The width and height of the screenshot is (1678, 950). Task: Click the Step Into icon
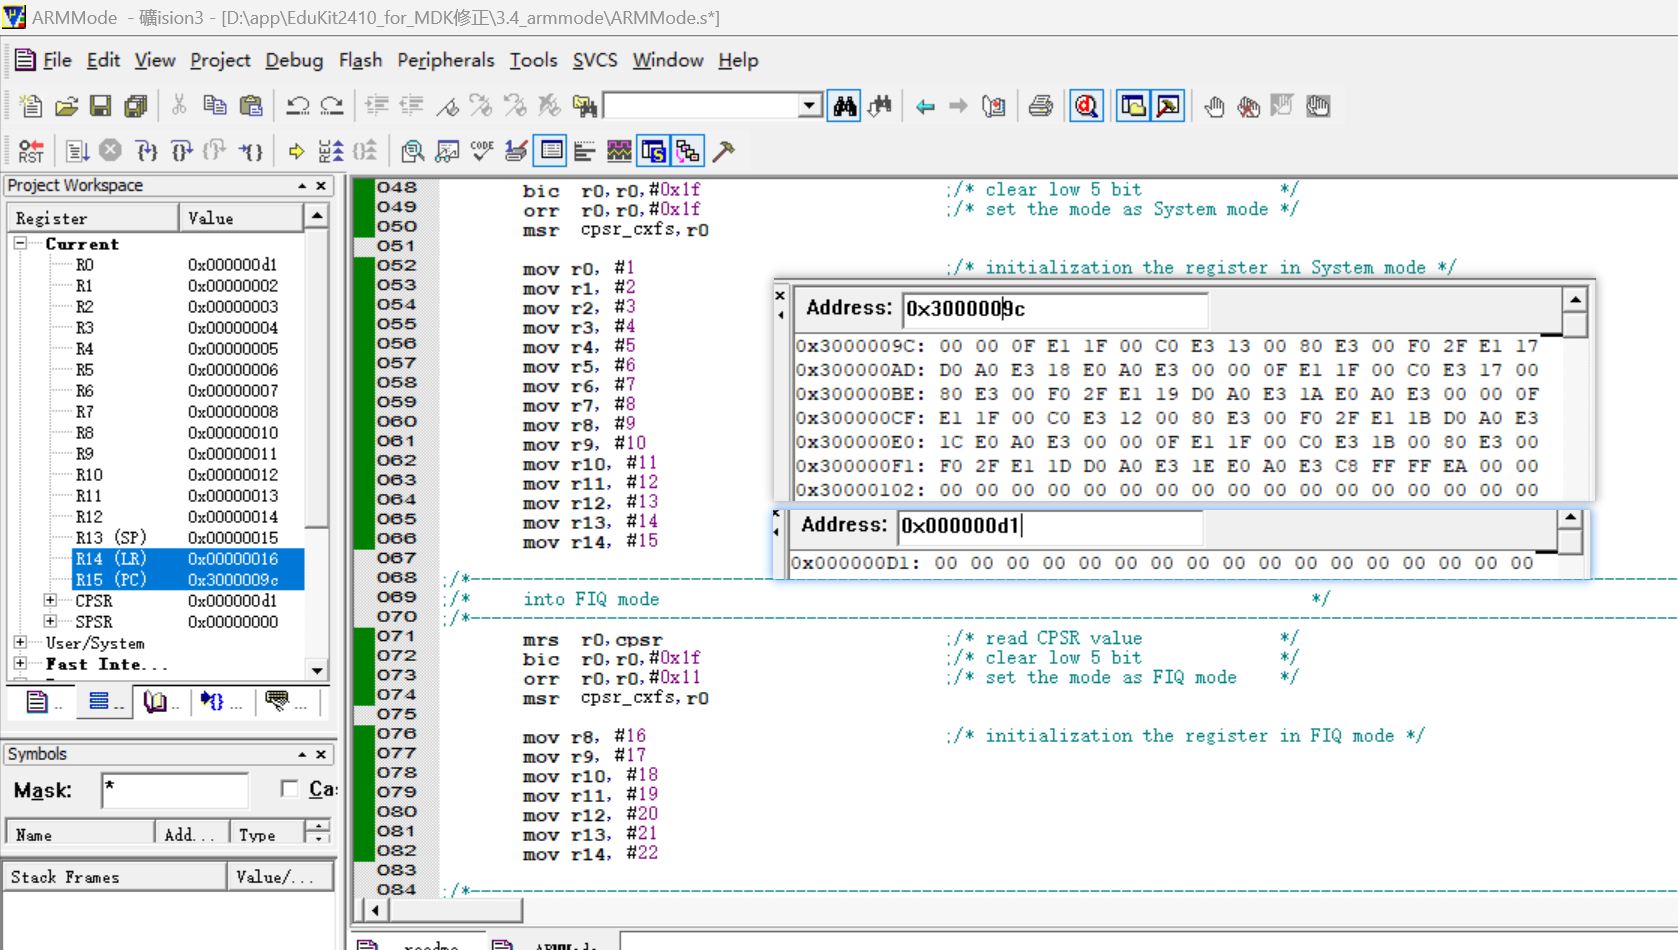[x=146, y=151]
